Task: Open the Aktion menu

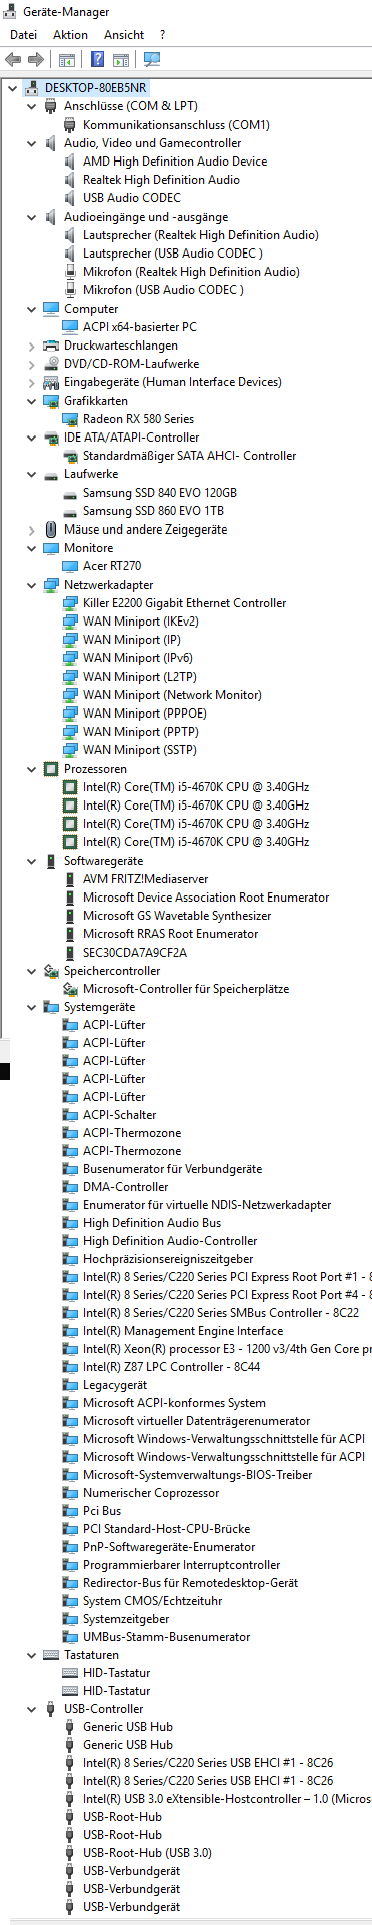Action: (x=70, y=35)
